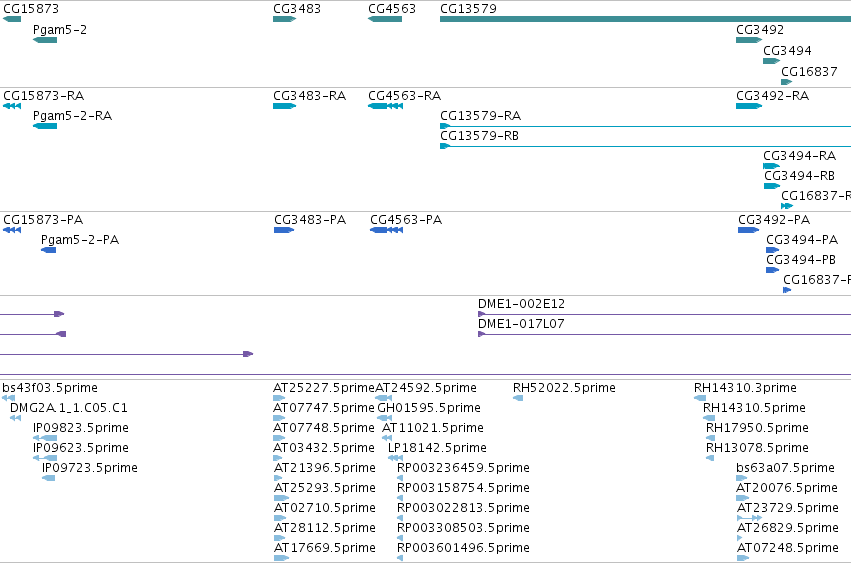Select the IP09823.5prime EST glyph
851x563 pixels.
tap(45, 438)
